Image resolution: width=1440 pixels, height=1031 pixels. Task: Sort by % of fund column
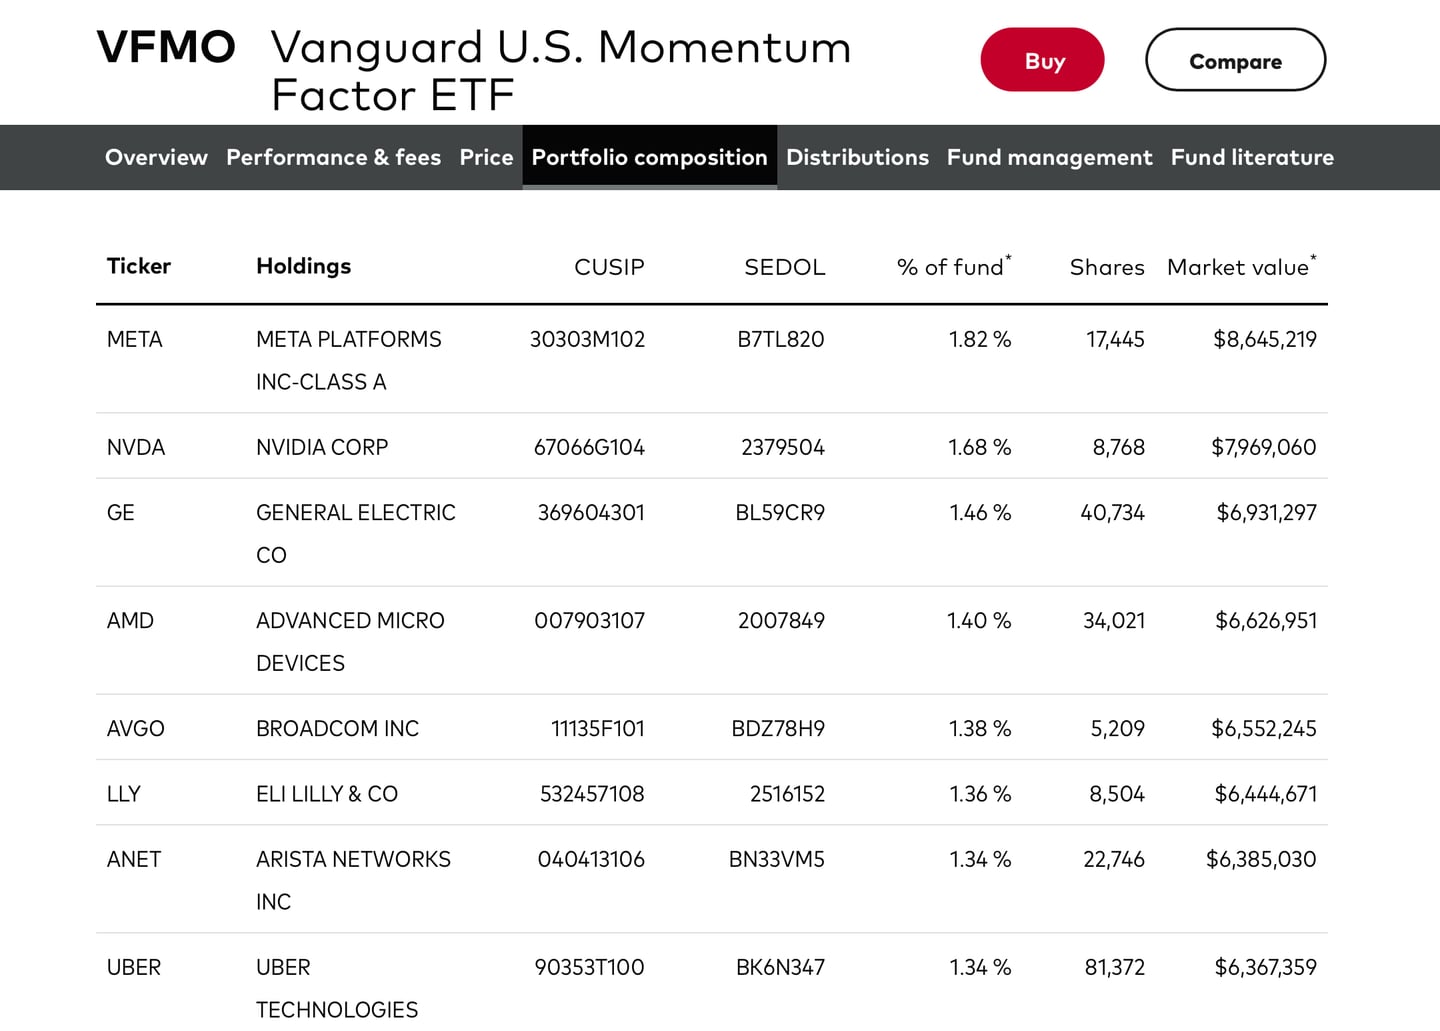pyautogui.click(x=950, y=266)
